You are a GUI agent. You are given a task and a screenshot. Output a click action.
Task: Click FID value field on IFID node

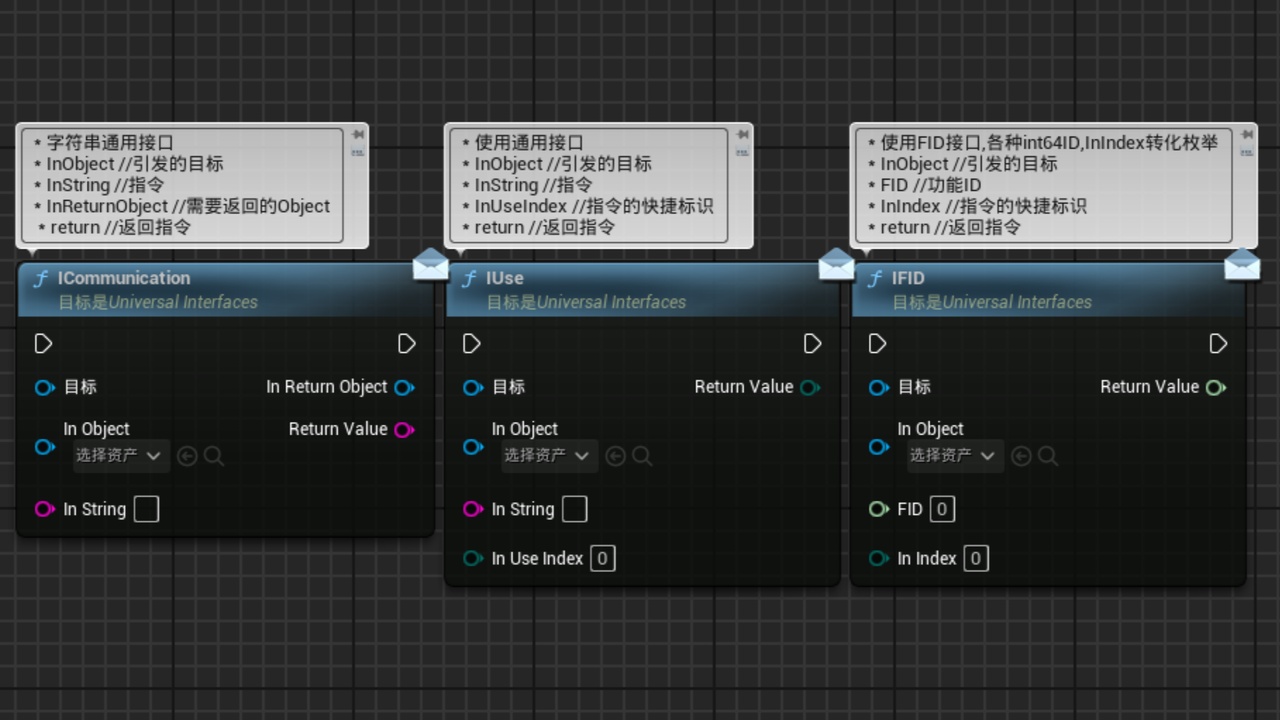941,509
